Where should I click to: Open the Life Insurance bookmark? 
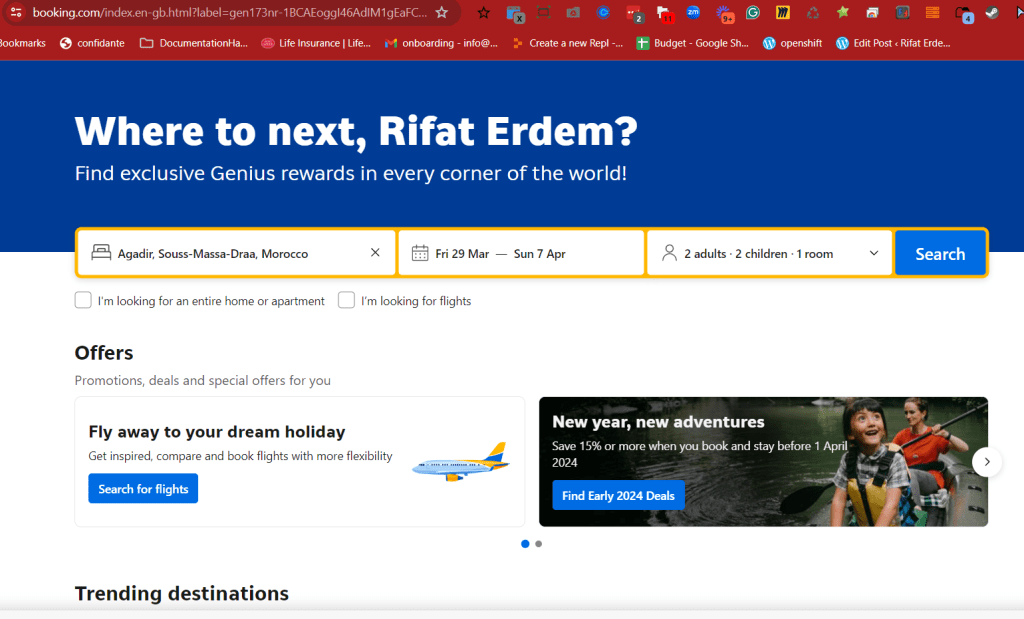[316, 43]
